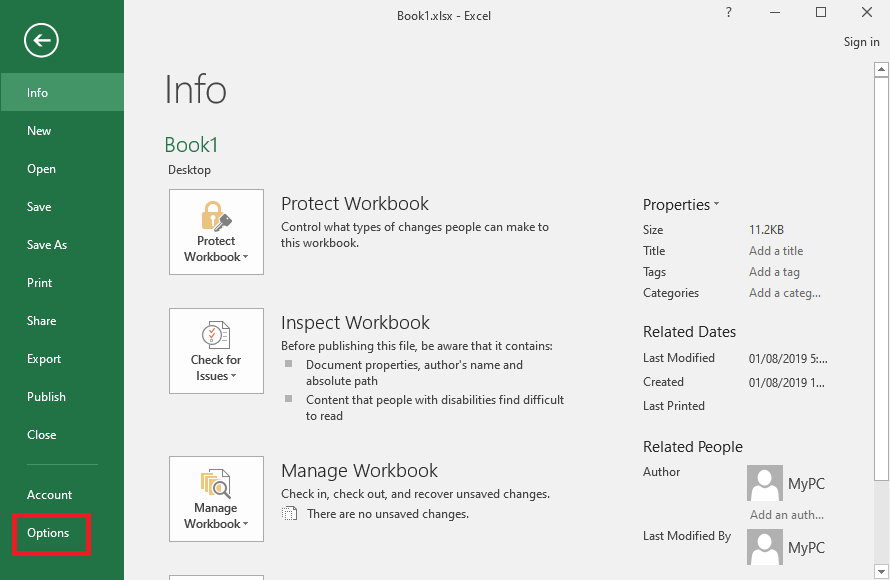Click the scrollbar down arrow

coord(881,572)
